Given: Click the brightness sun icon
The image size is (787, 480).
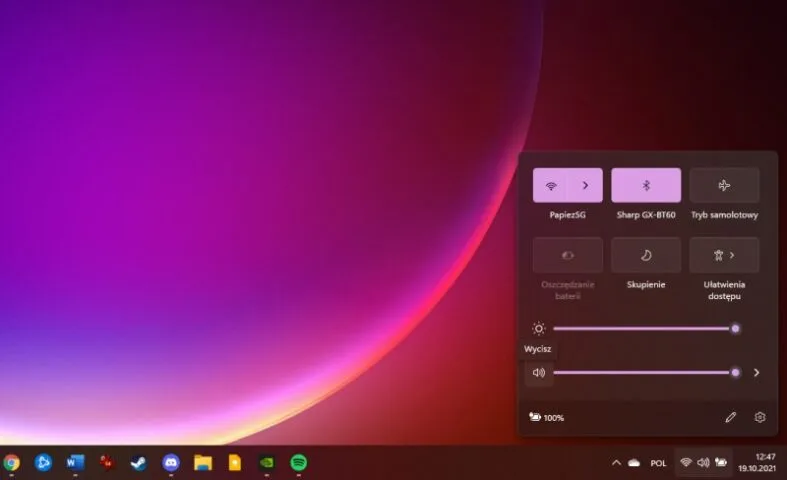Looking at the screenshot, I should point(539,328).
